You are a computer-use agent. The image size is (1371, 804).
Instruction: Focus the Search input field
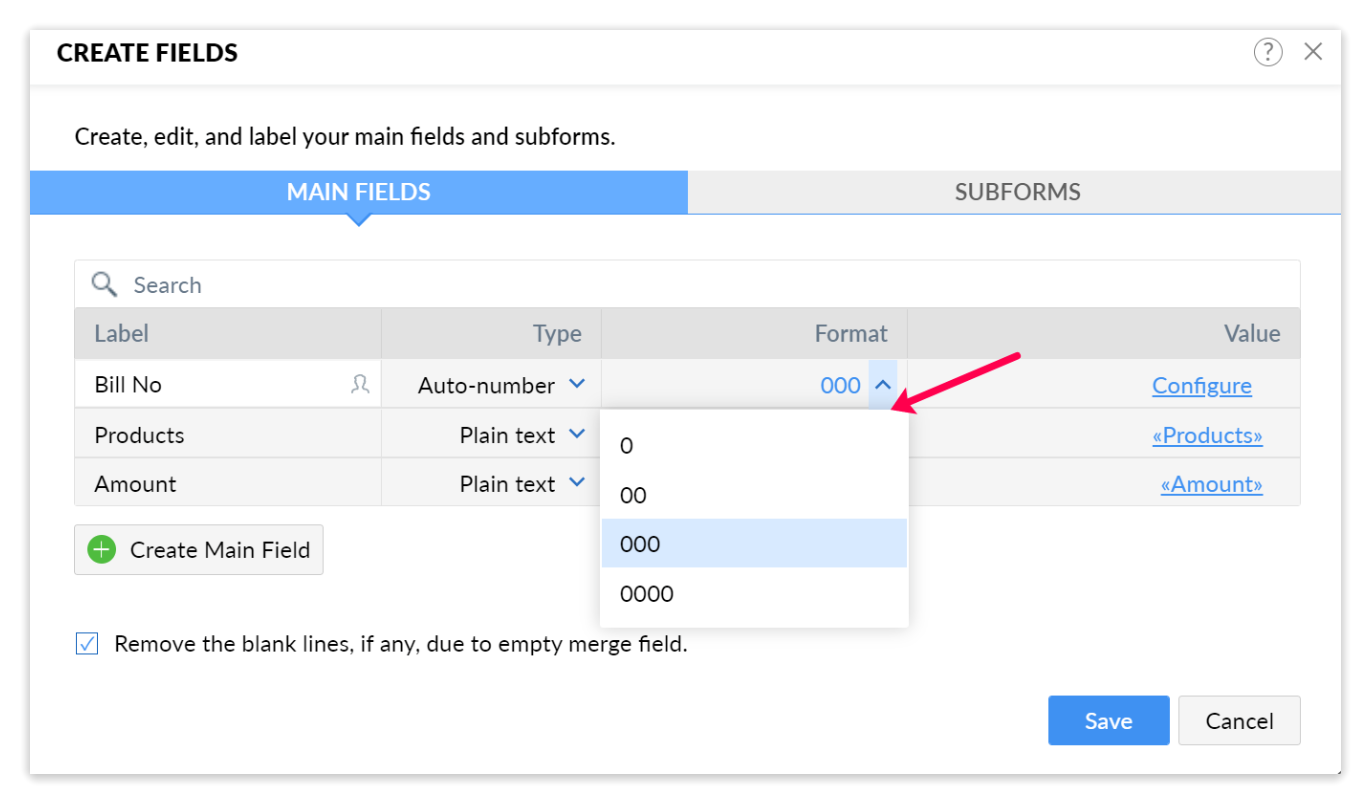pos(700,285)
